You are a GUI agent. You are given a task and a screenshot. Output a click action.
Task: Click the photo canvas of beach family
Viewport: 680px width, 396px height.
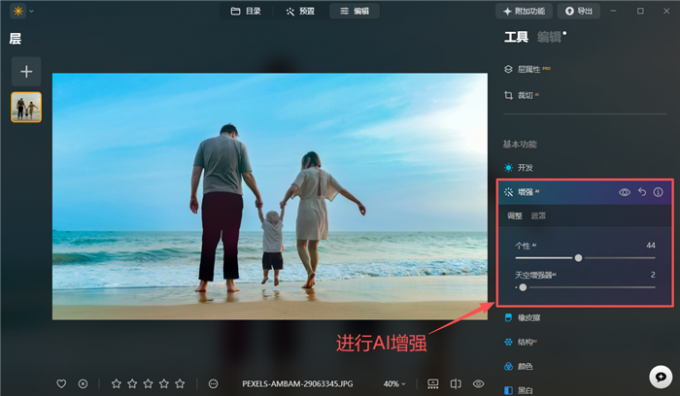pyautogui.click(x=270, y=196)
